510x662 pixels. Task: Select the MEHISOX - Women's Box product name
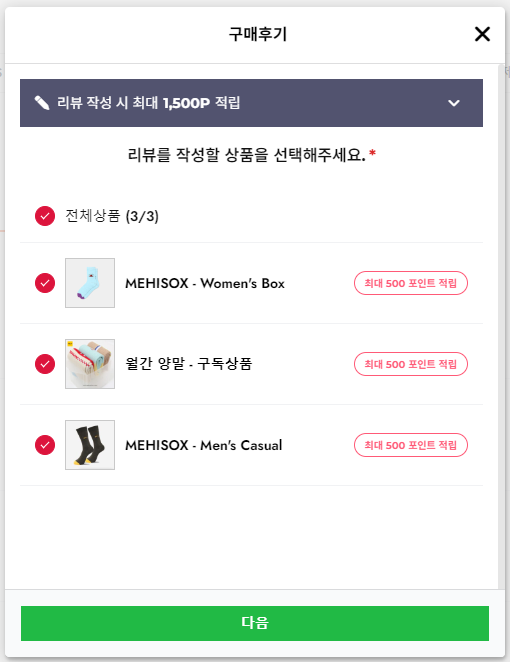205,283
